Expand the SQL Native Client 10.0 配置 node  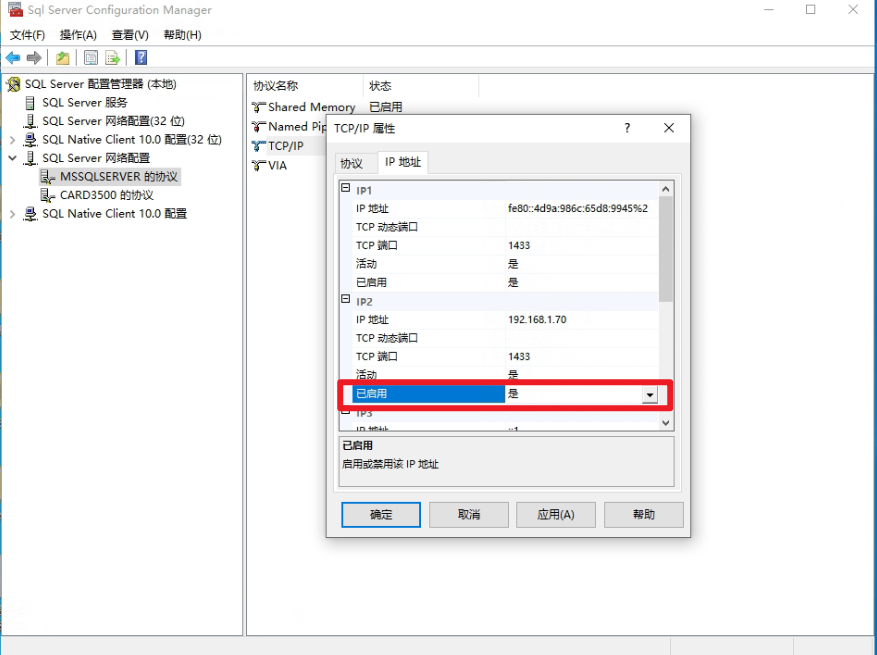click(x=12, y=214)
